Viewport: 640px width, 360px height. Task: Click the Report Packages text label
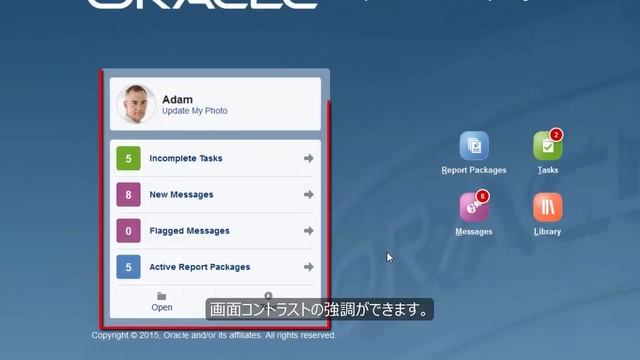pyautogui.click(x=474, y=170)
